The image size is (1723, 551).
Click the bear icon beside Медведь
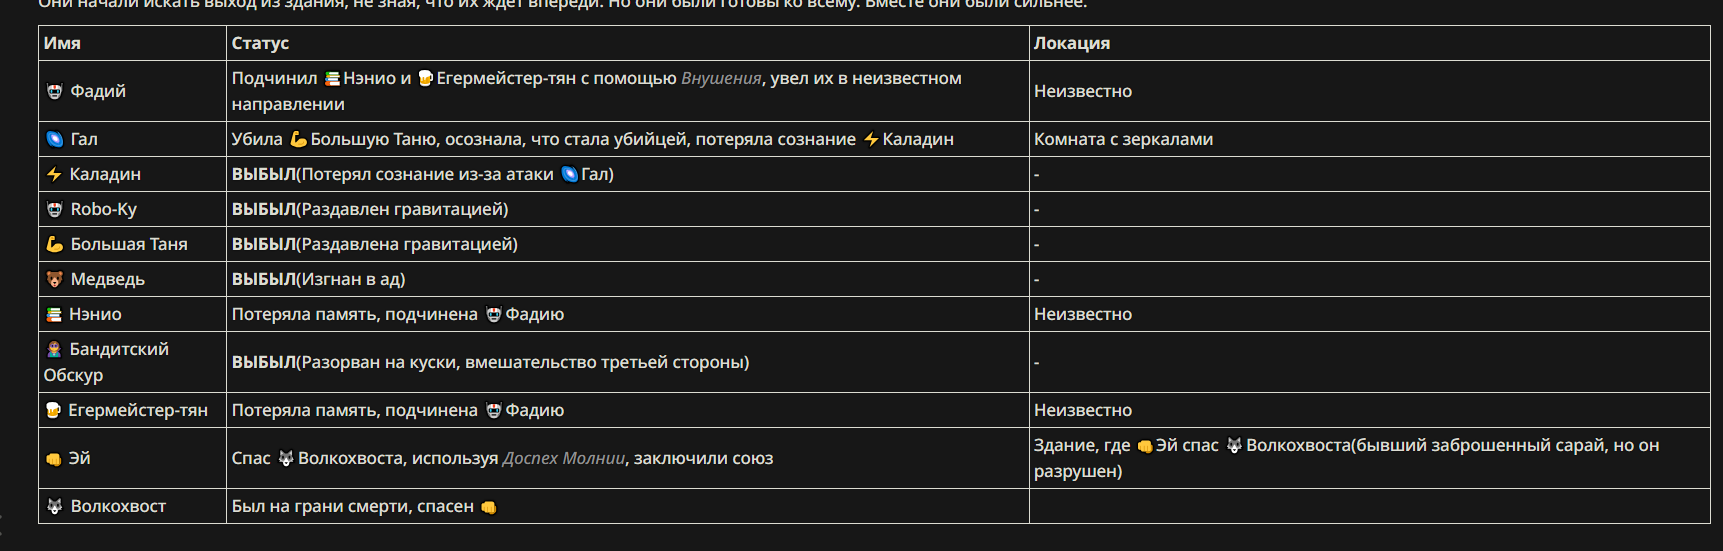(55, 279)
